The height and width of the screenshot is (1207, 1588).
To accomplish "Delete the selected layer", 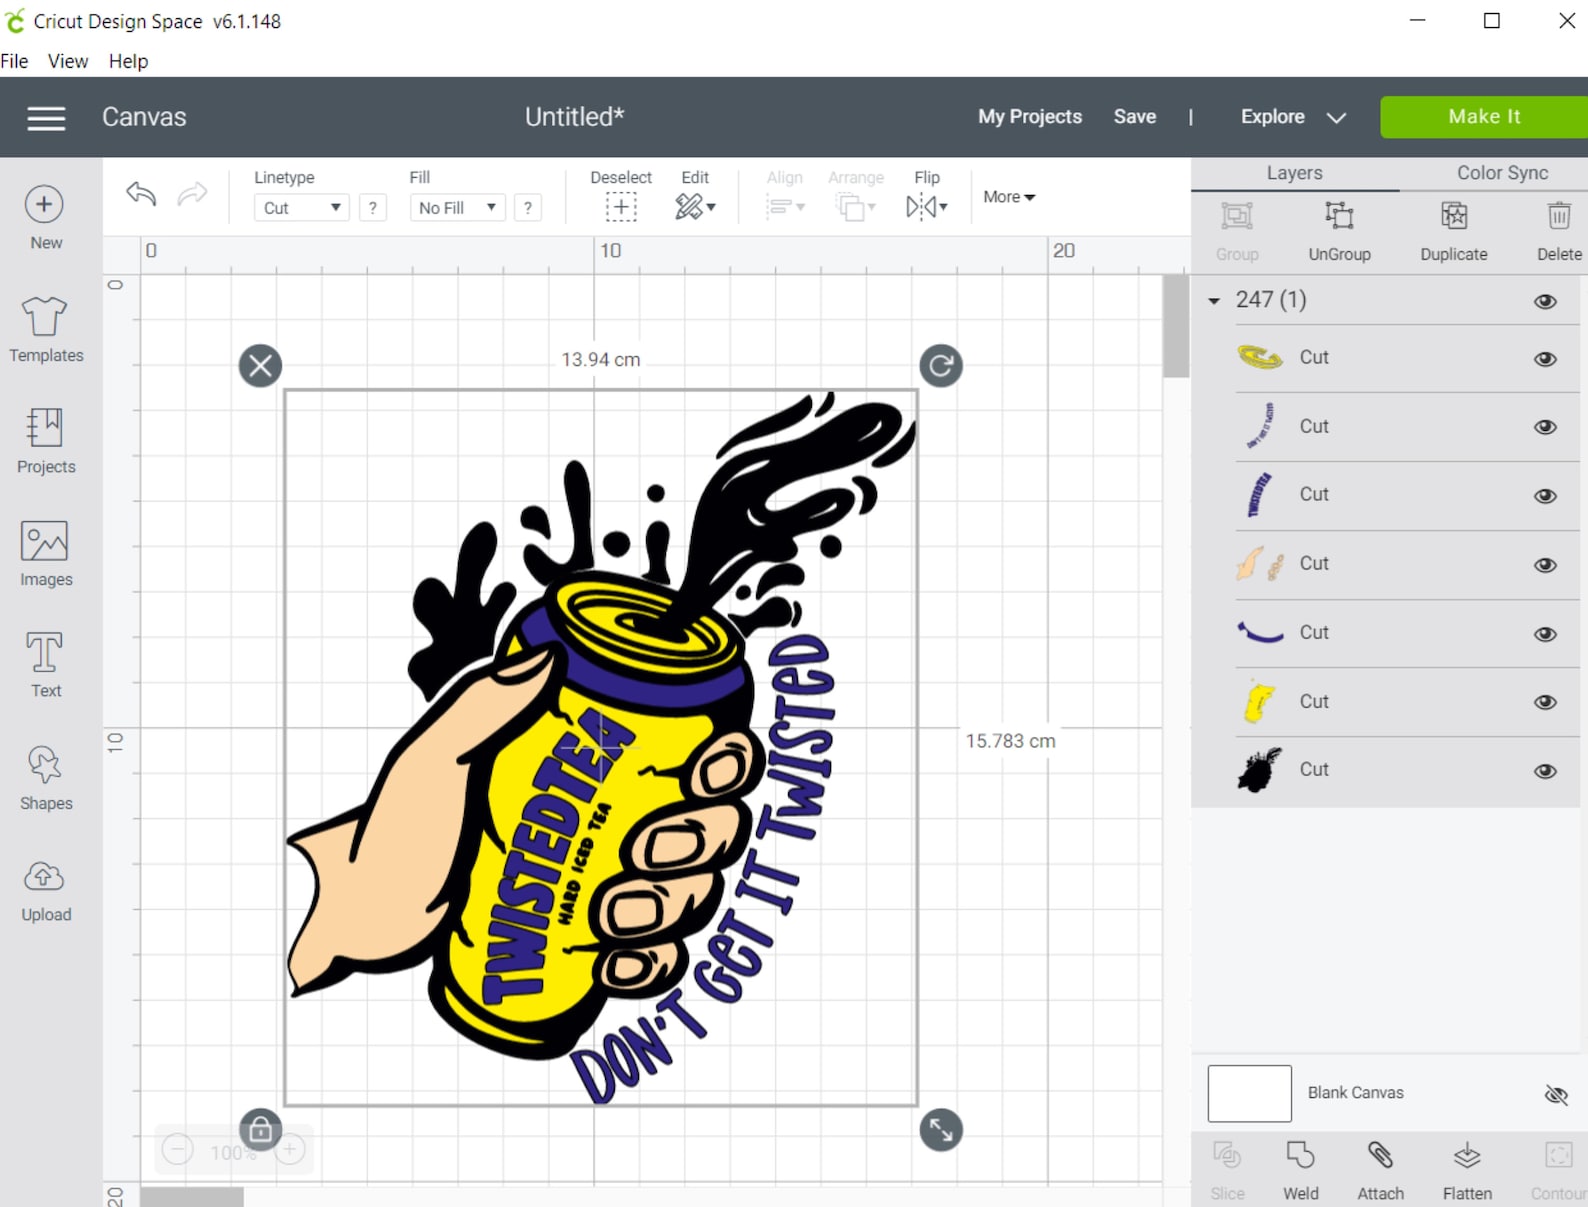I will click(x=1559, y=230).
